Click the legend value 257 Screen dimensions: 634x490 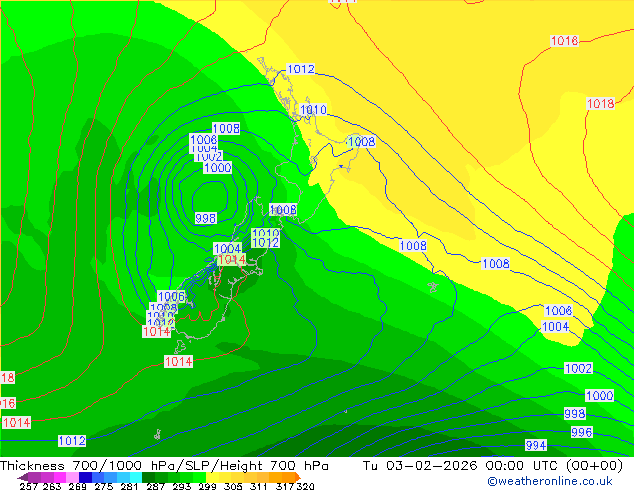(28, 486)
